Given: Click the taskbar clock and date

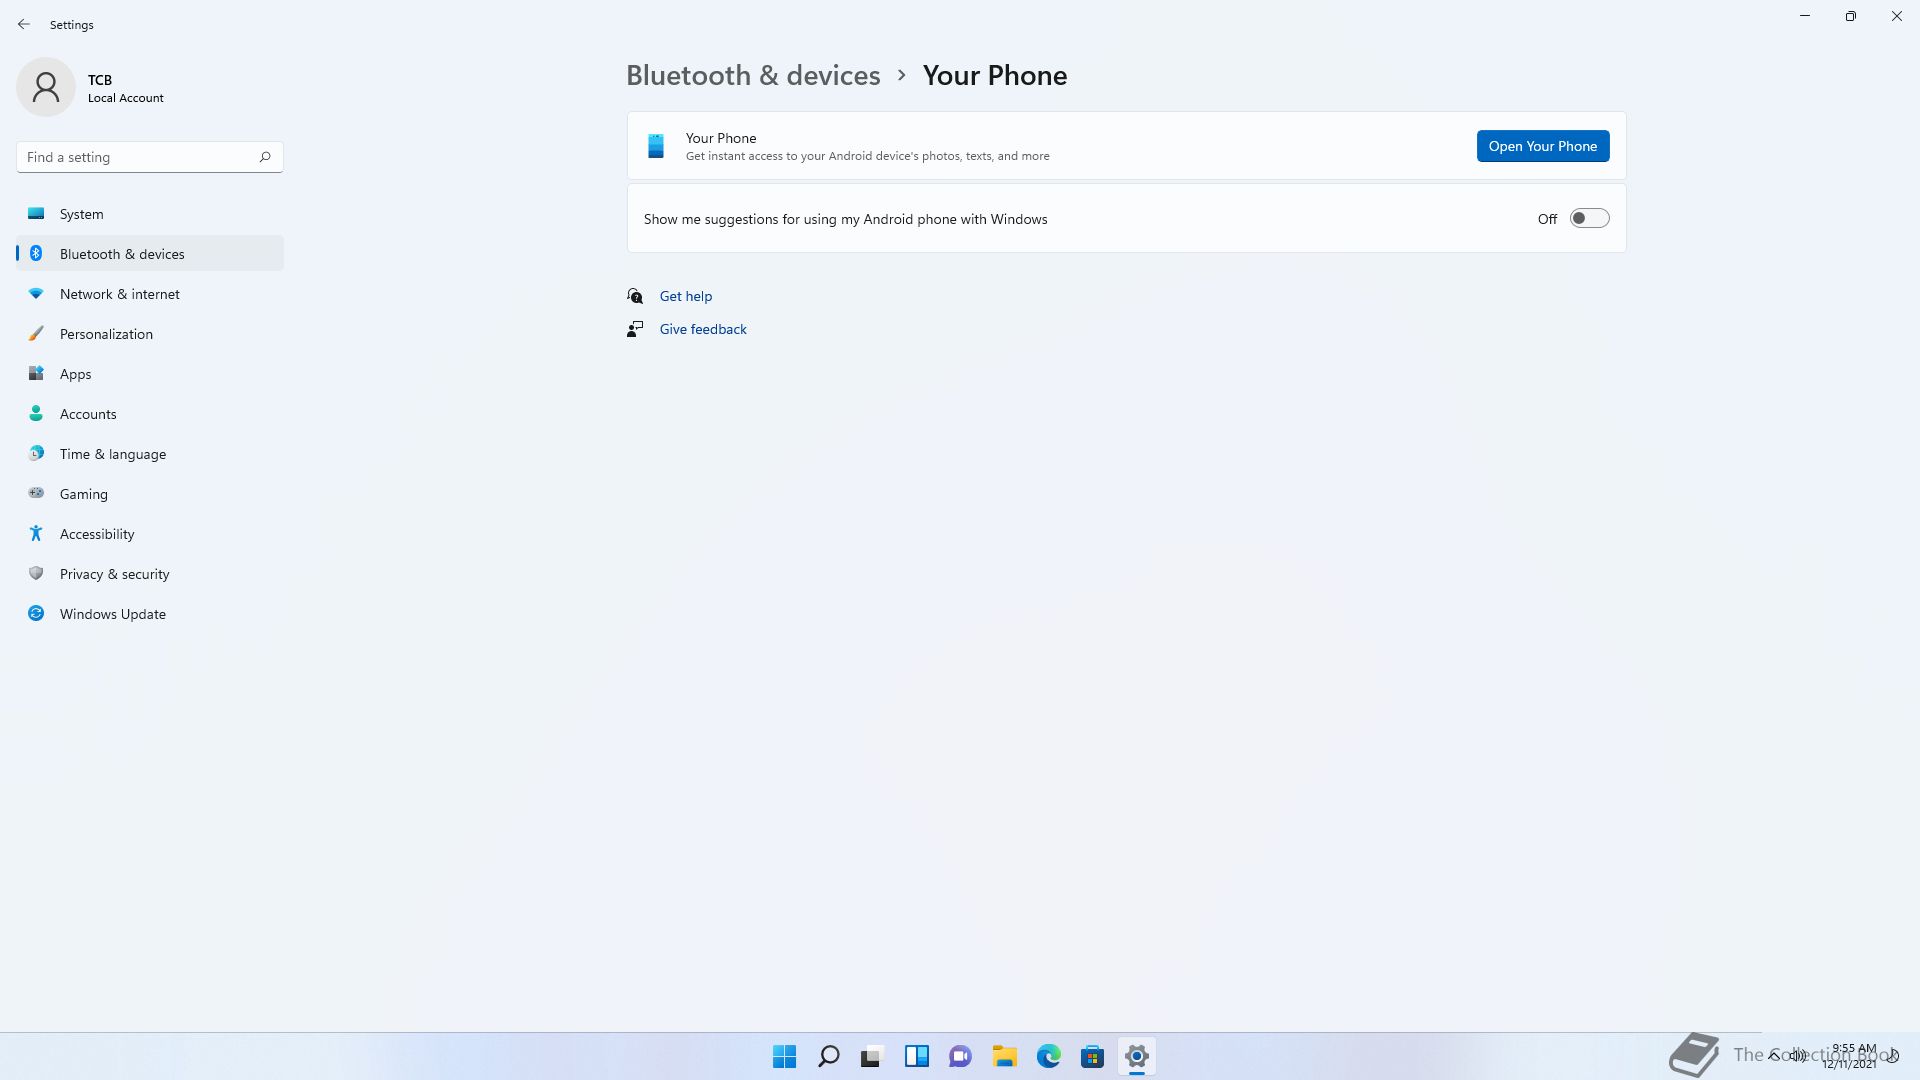Looking at the screenshot, I should [x=1851, y=1056].
